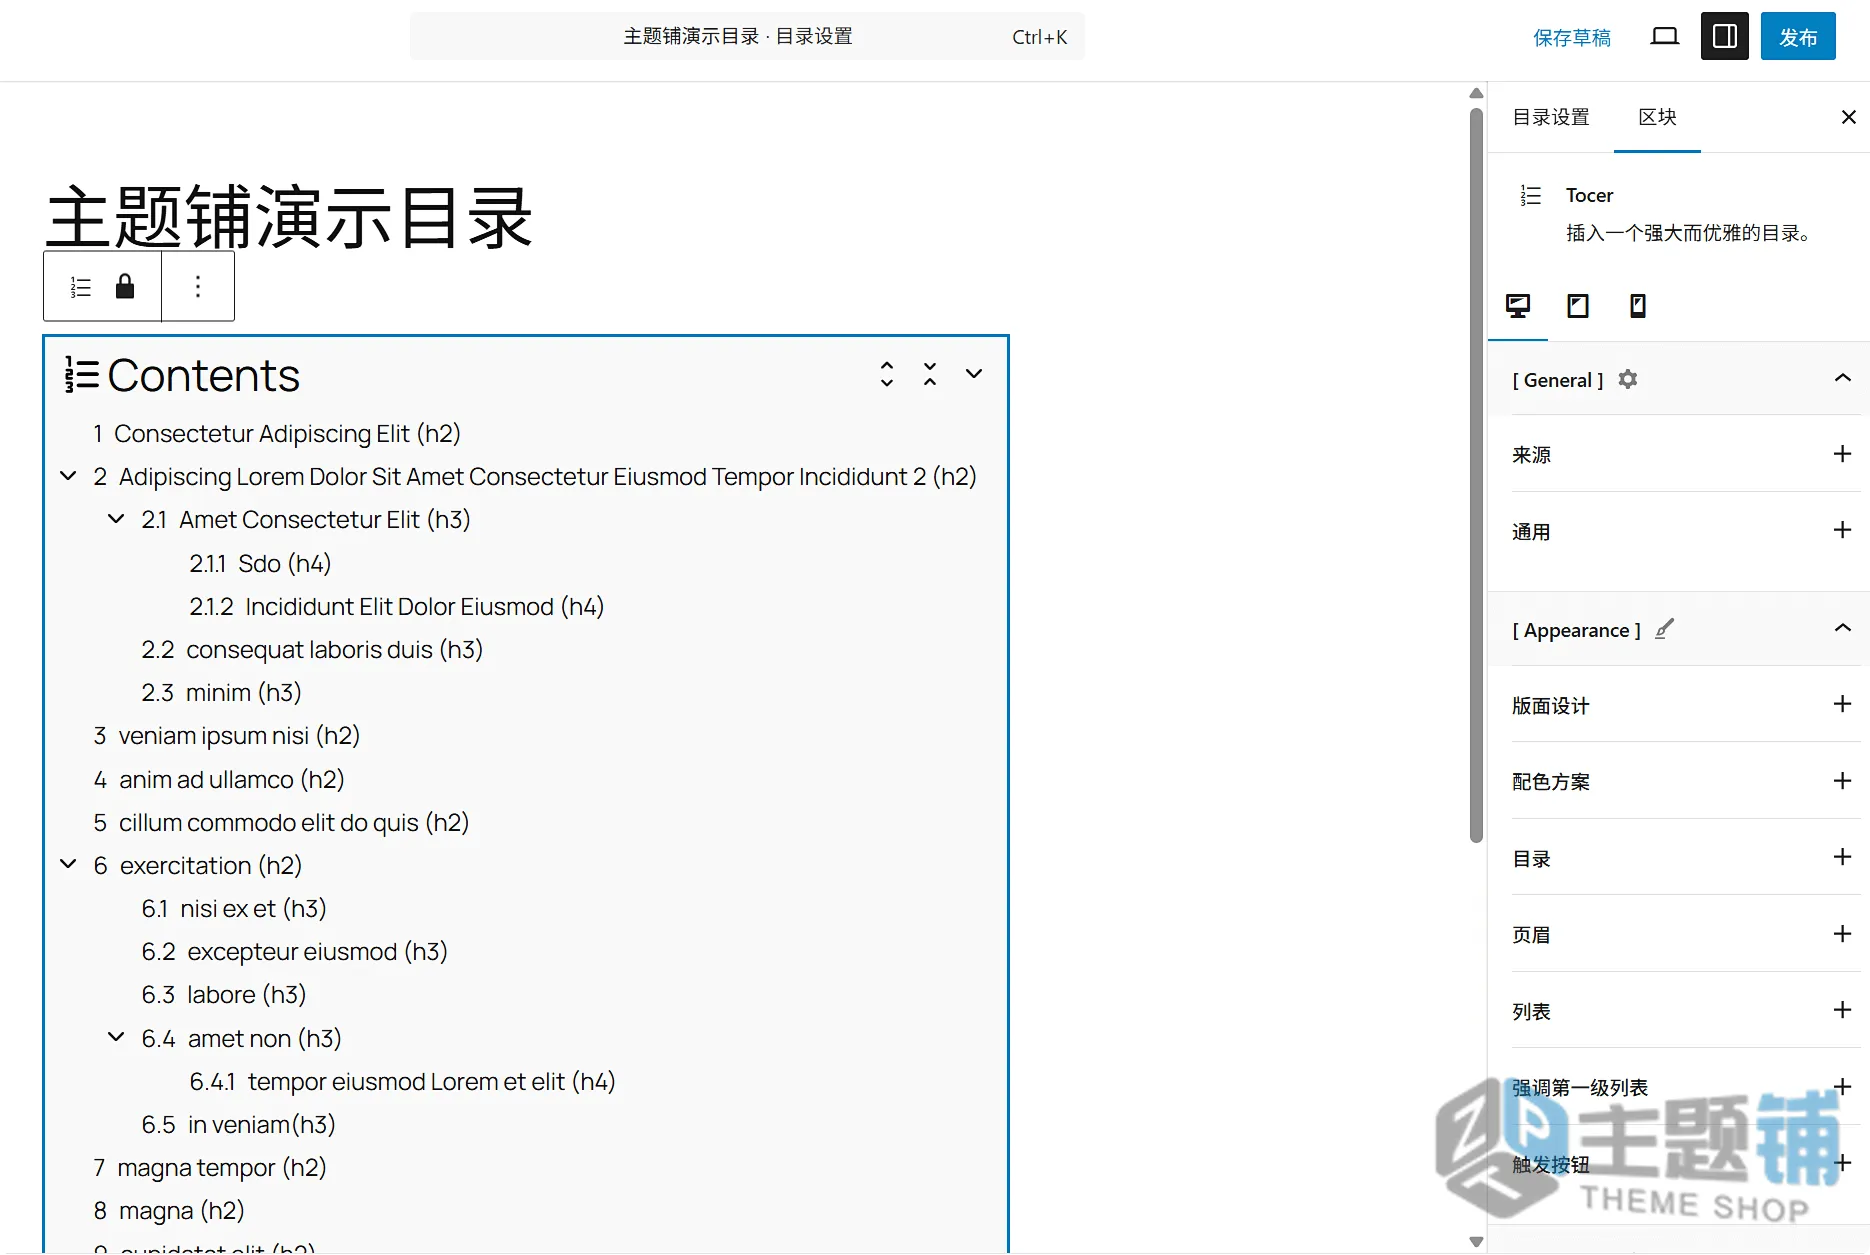Click the page title 主题铺演示目录
This screenshot has width=1870, height=1255.
pos(289,216)
